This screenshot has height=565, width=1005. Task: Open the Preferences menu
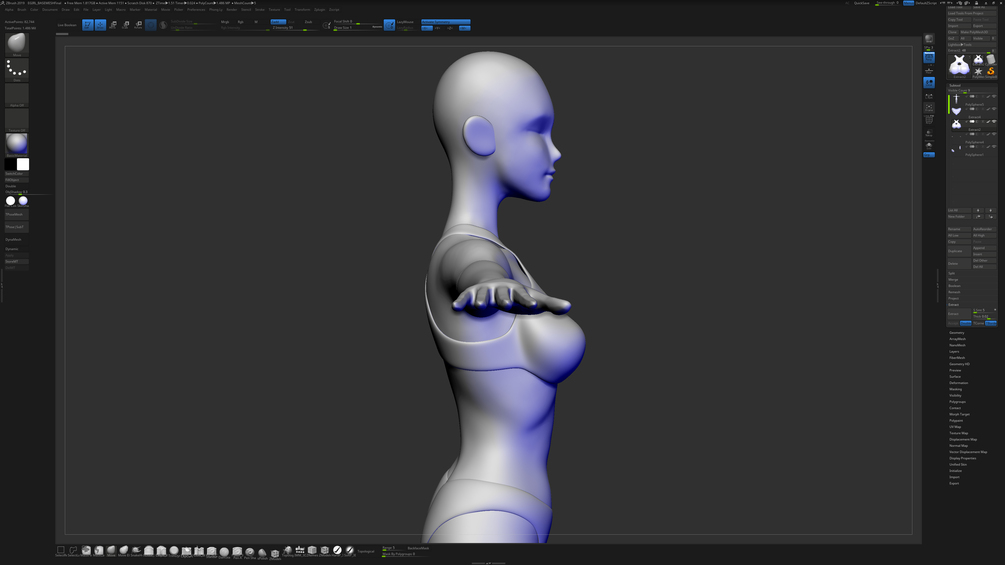[x=196, y=10]
